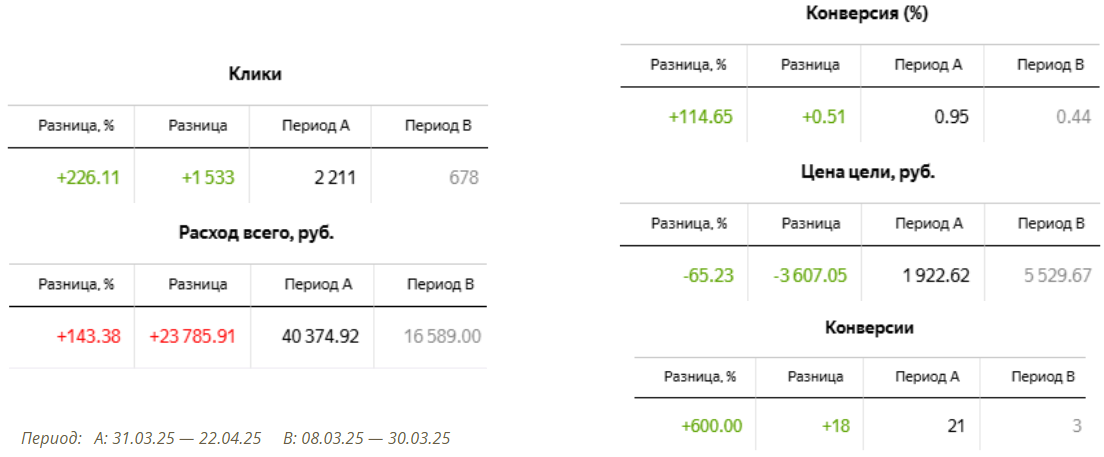
Task: Click the Цена цели, руб. heading
Action: [867, 172]
